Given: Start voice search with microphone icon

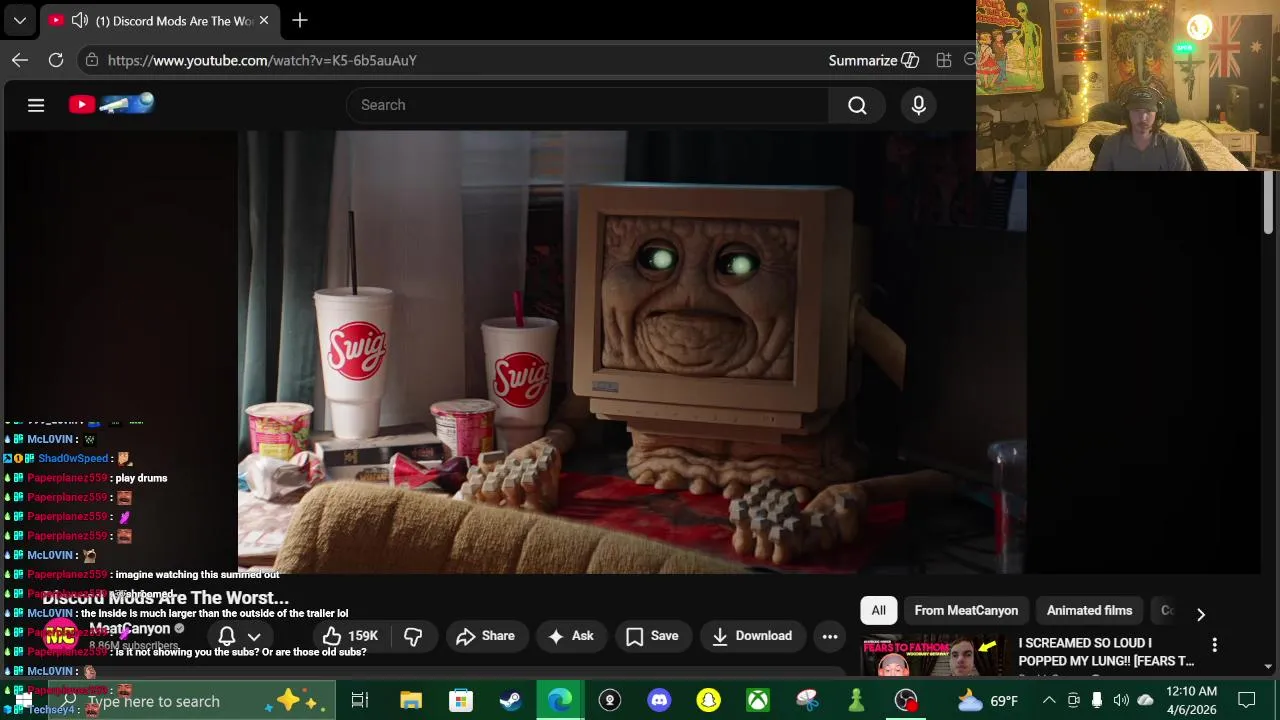Looking at the screenshot, I should 919,105.
